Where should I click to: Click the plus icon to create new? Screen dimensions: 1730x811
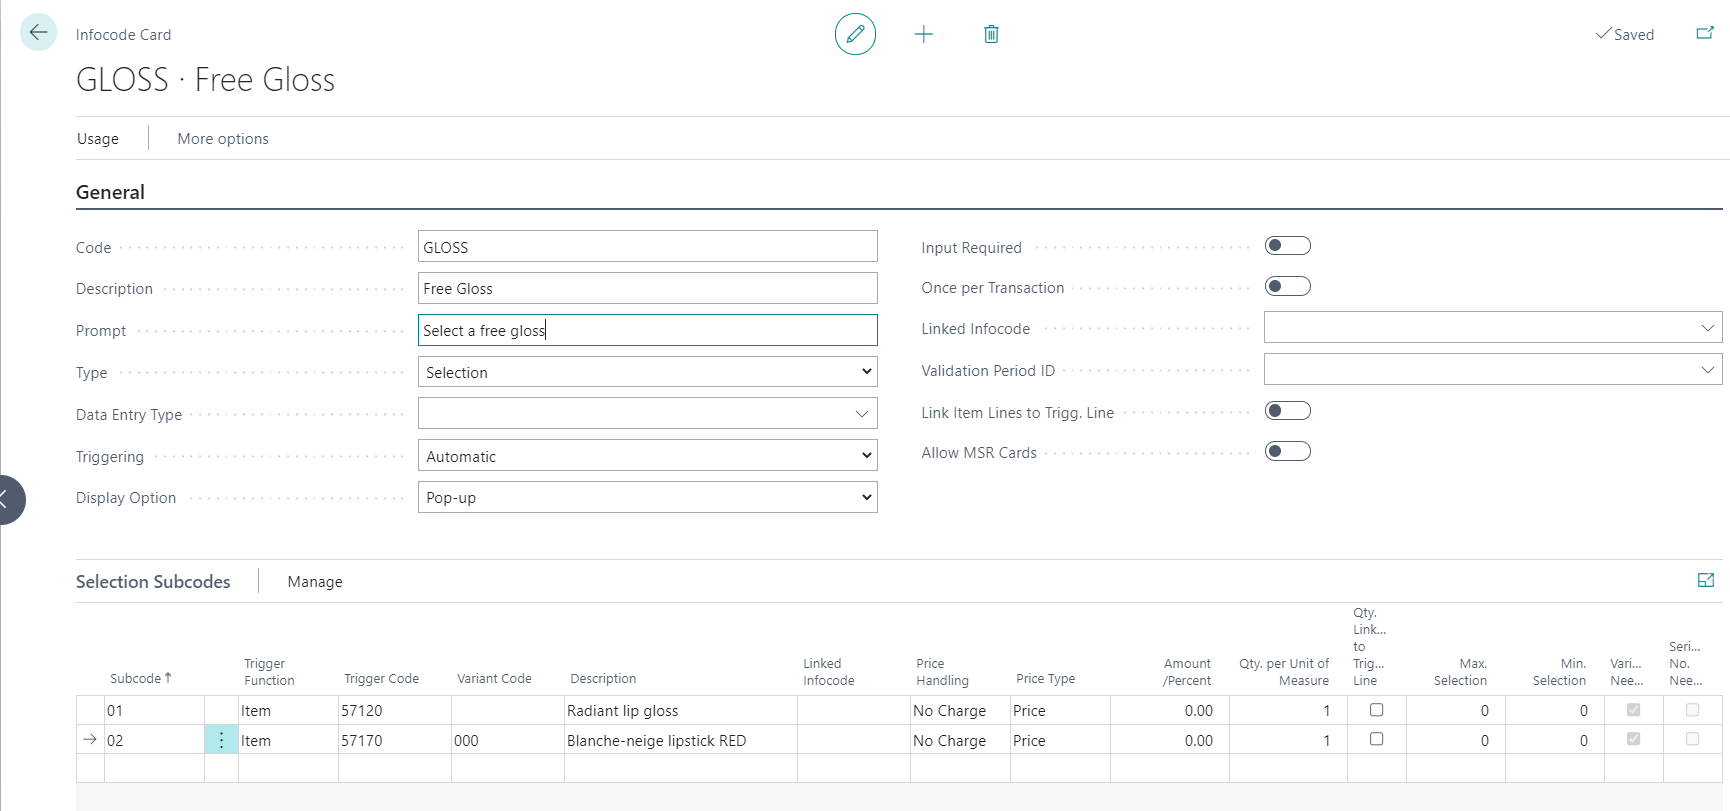[x=923, y=34]
